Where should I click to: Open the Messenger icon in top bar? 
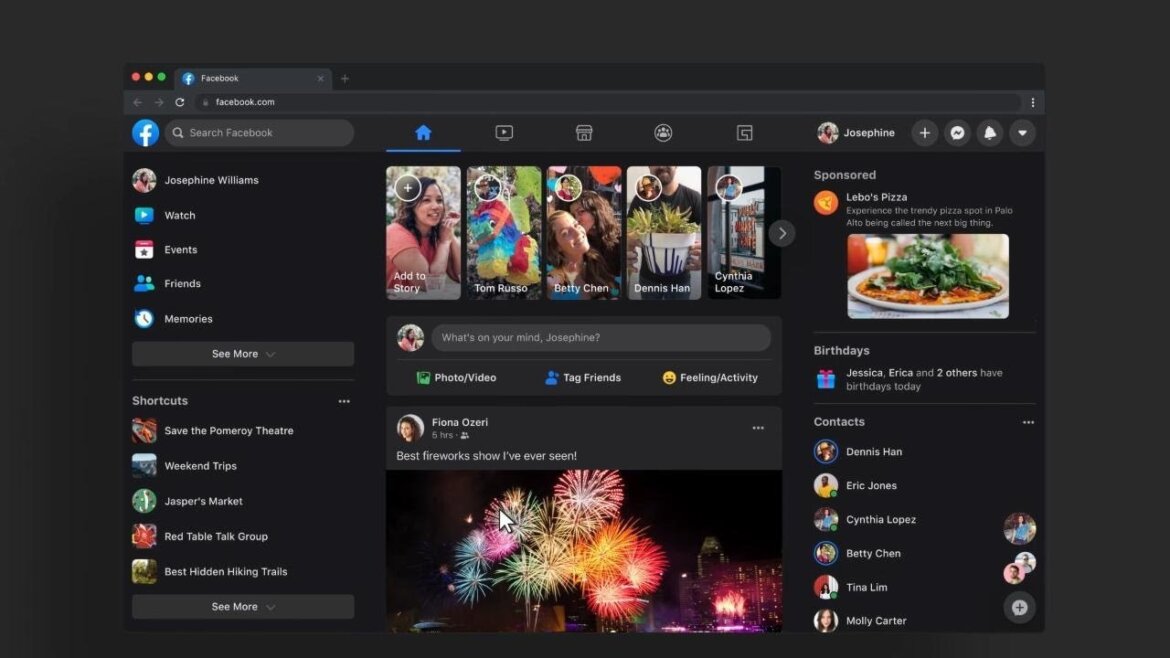(x=957, y=133)
